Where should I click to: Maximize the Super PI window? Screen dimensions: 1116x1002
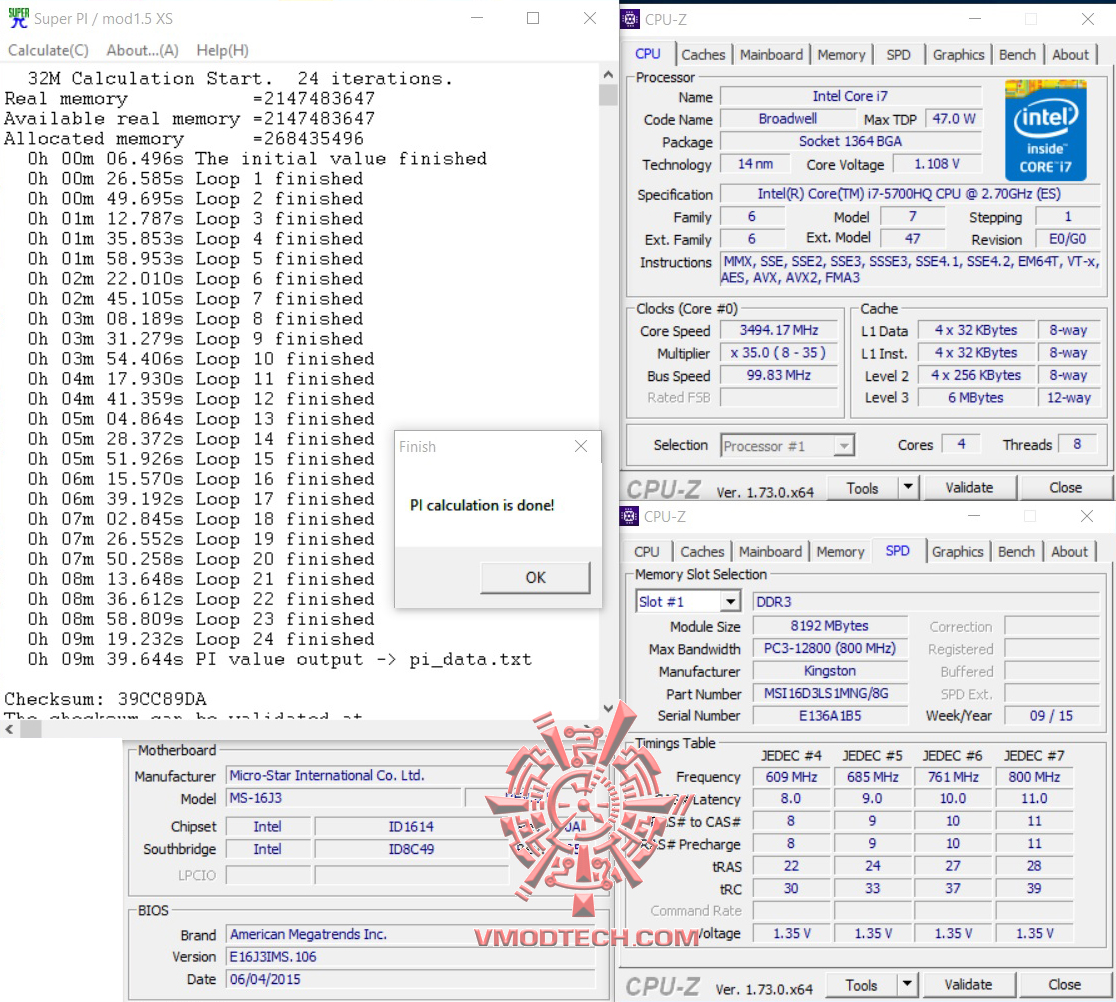532,19
